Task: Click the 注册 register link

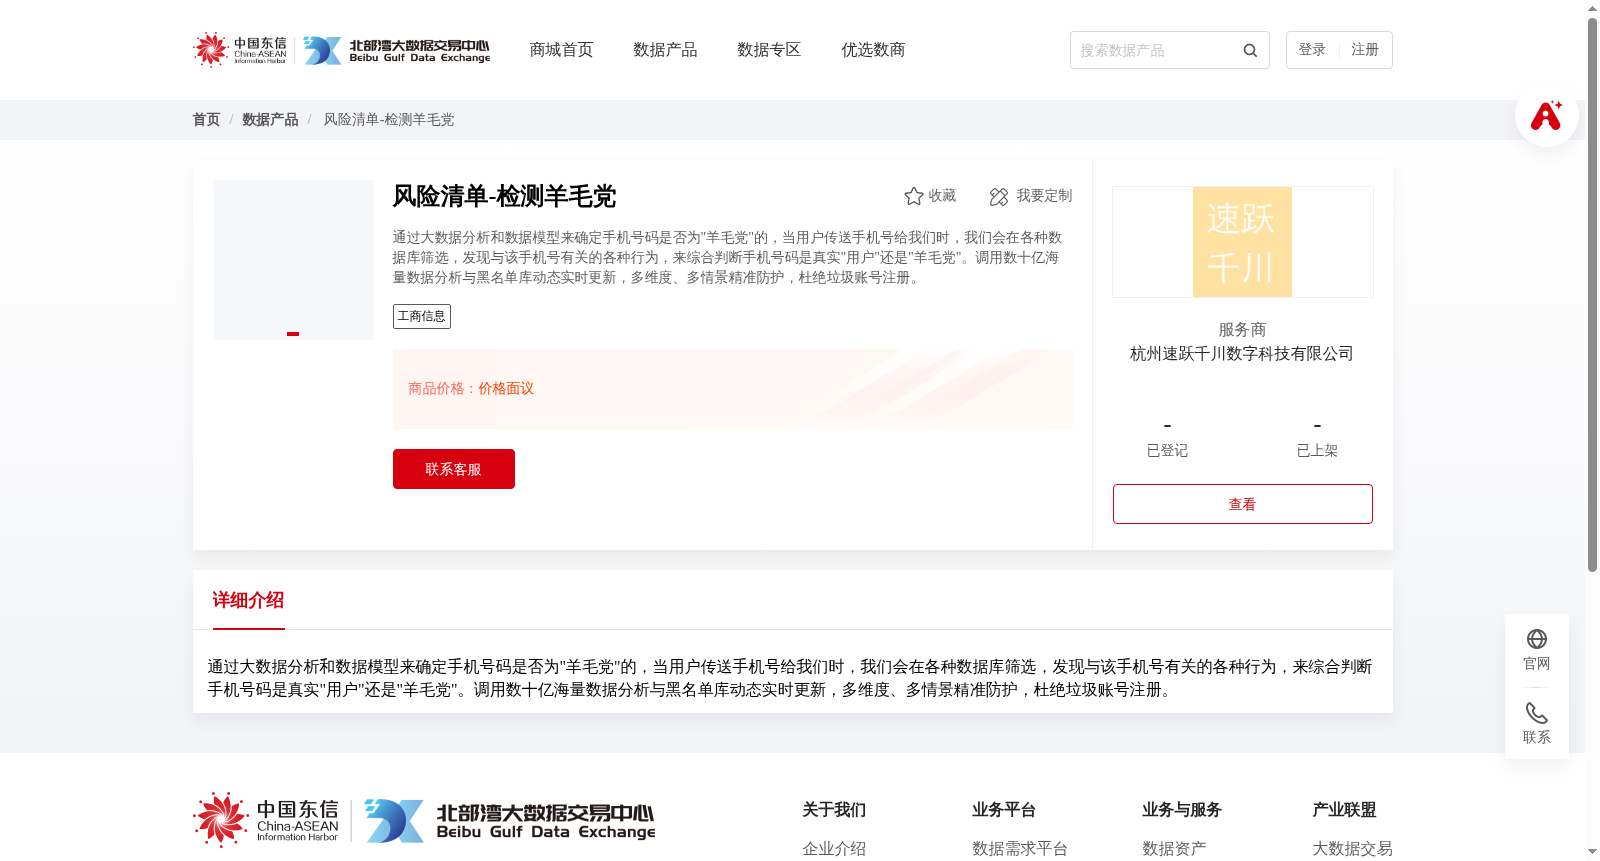Action: pyautogui.click(x=1365, y=50)
